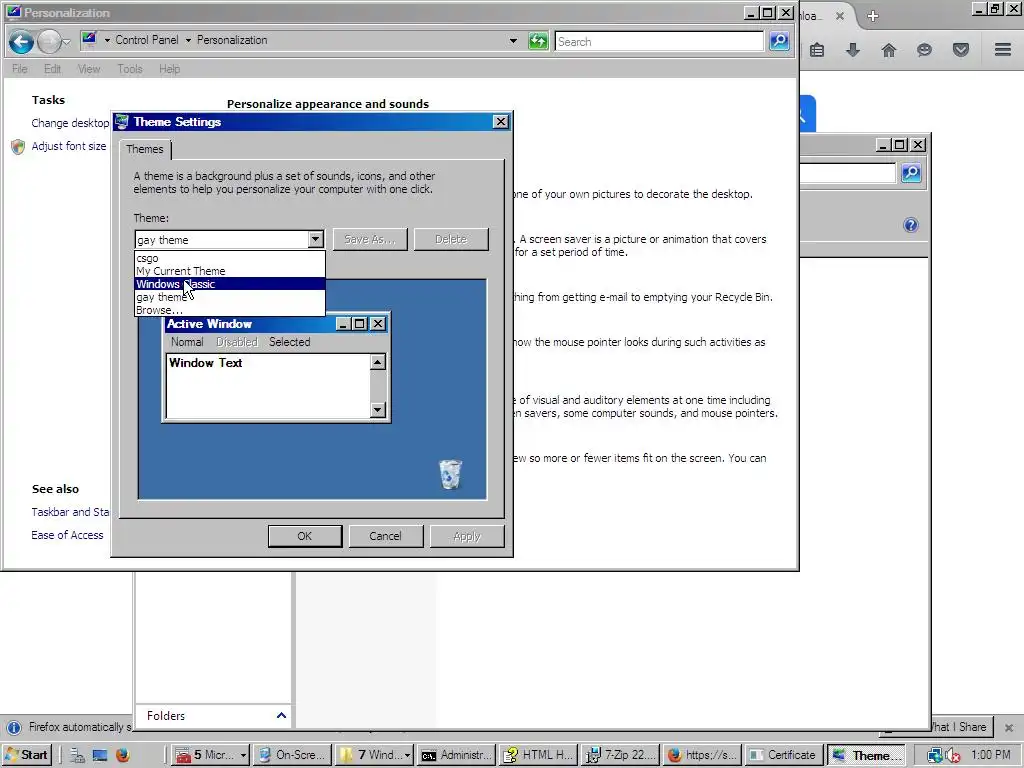This screenshot has height=768, width=1024.
Task: Click the Adjust font size shield icon
Action: pos(18,147)
